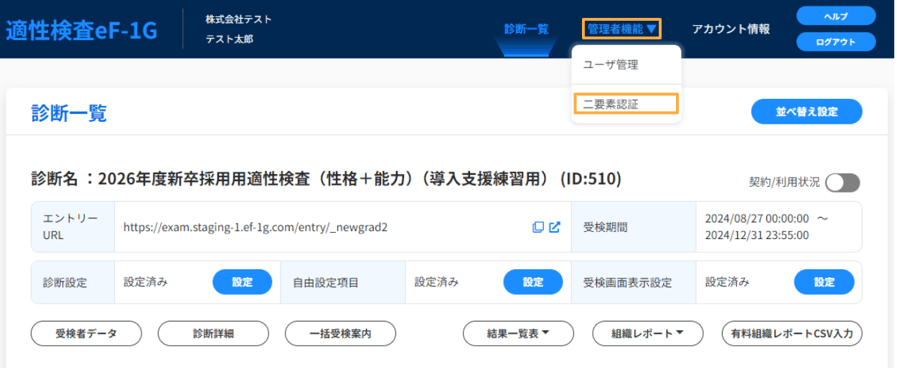Viewport: 897px width, 368px height.
Task: Expand the 管理者機能 dropdown menu
Action: point(622,29)
